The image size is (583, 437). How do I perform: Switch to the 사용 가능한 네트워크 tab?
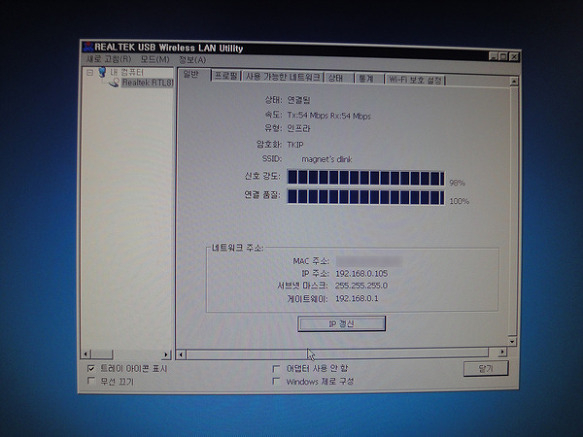(x=283, y=77)
